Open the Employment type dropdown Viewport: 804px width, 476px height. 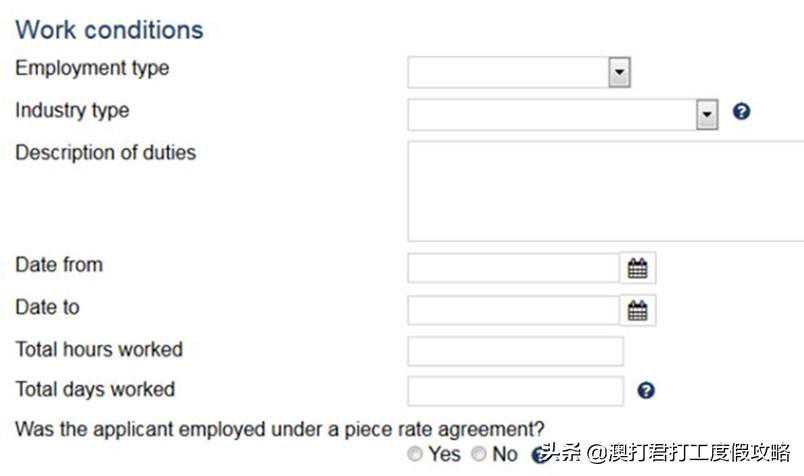click(619, 72)
